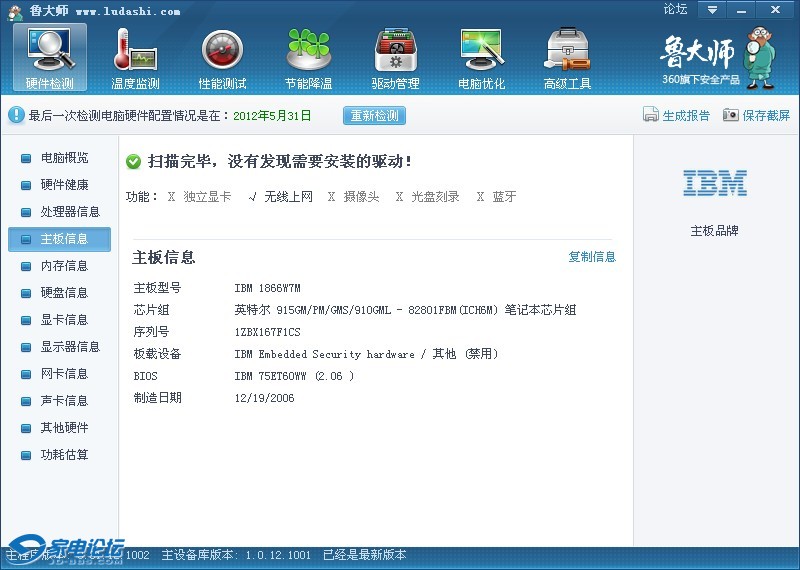Viewport: 800px width, 570px height.
Task: Open the 论坛 forum link
Action: pyautogui.click(x=676, y=9)
